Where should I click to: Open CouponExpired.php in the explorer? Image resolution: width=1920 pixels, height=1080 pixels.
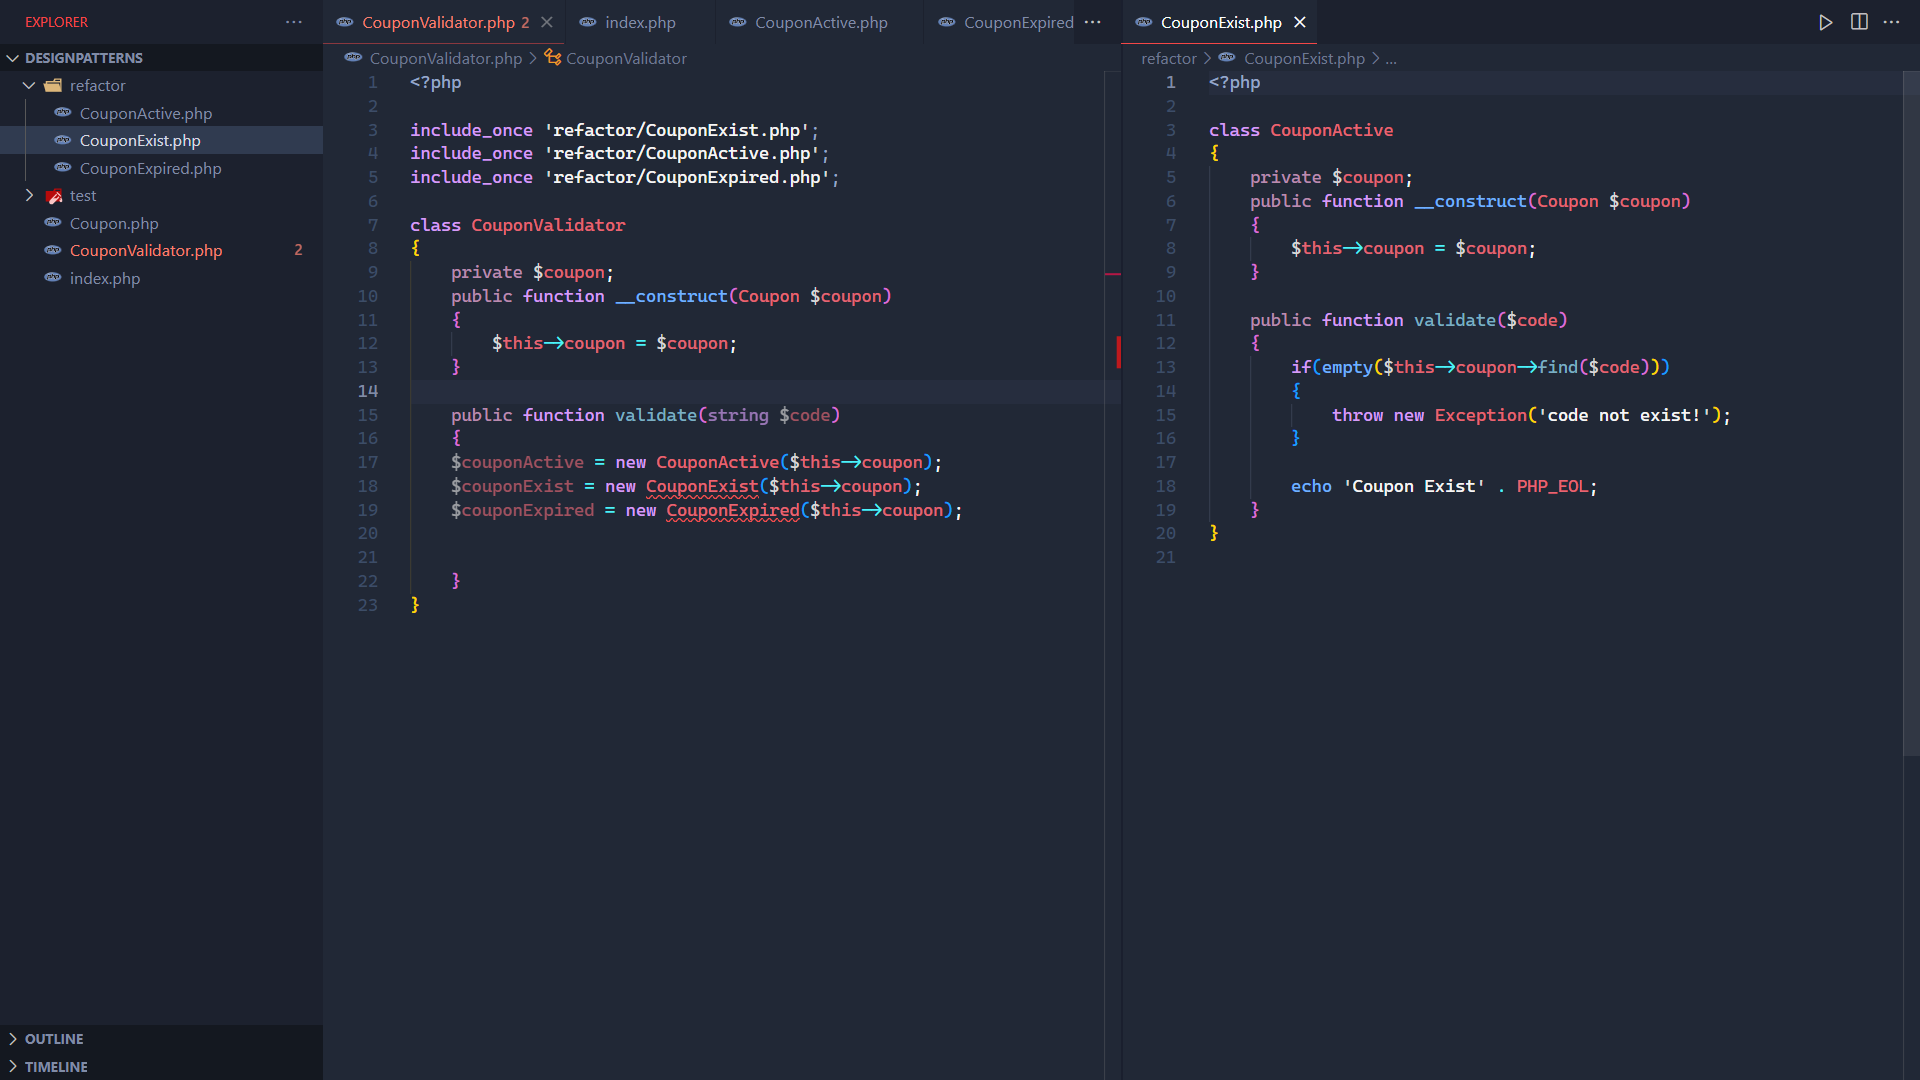pyautogui.click(x=161, y=168)
